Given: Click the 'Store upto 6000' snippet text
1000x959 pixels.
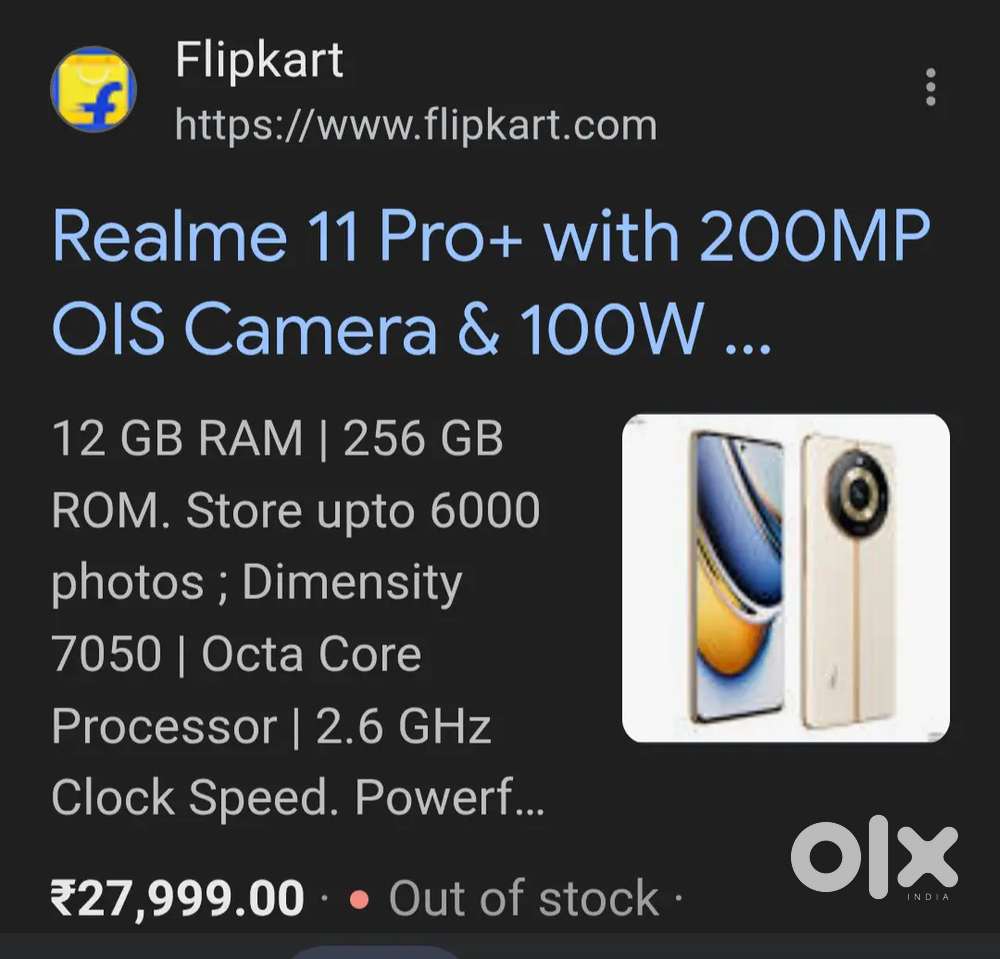Looking at the screenshot, I should [x=363, y=511].
